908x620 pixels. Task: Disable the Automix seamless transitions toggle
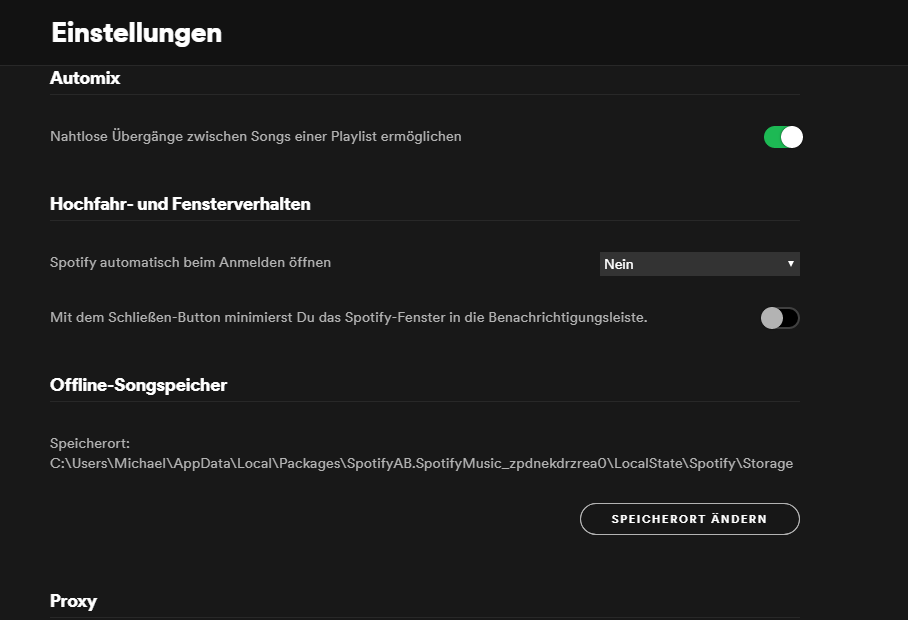783,137
